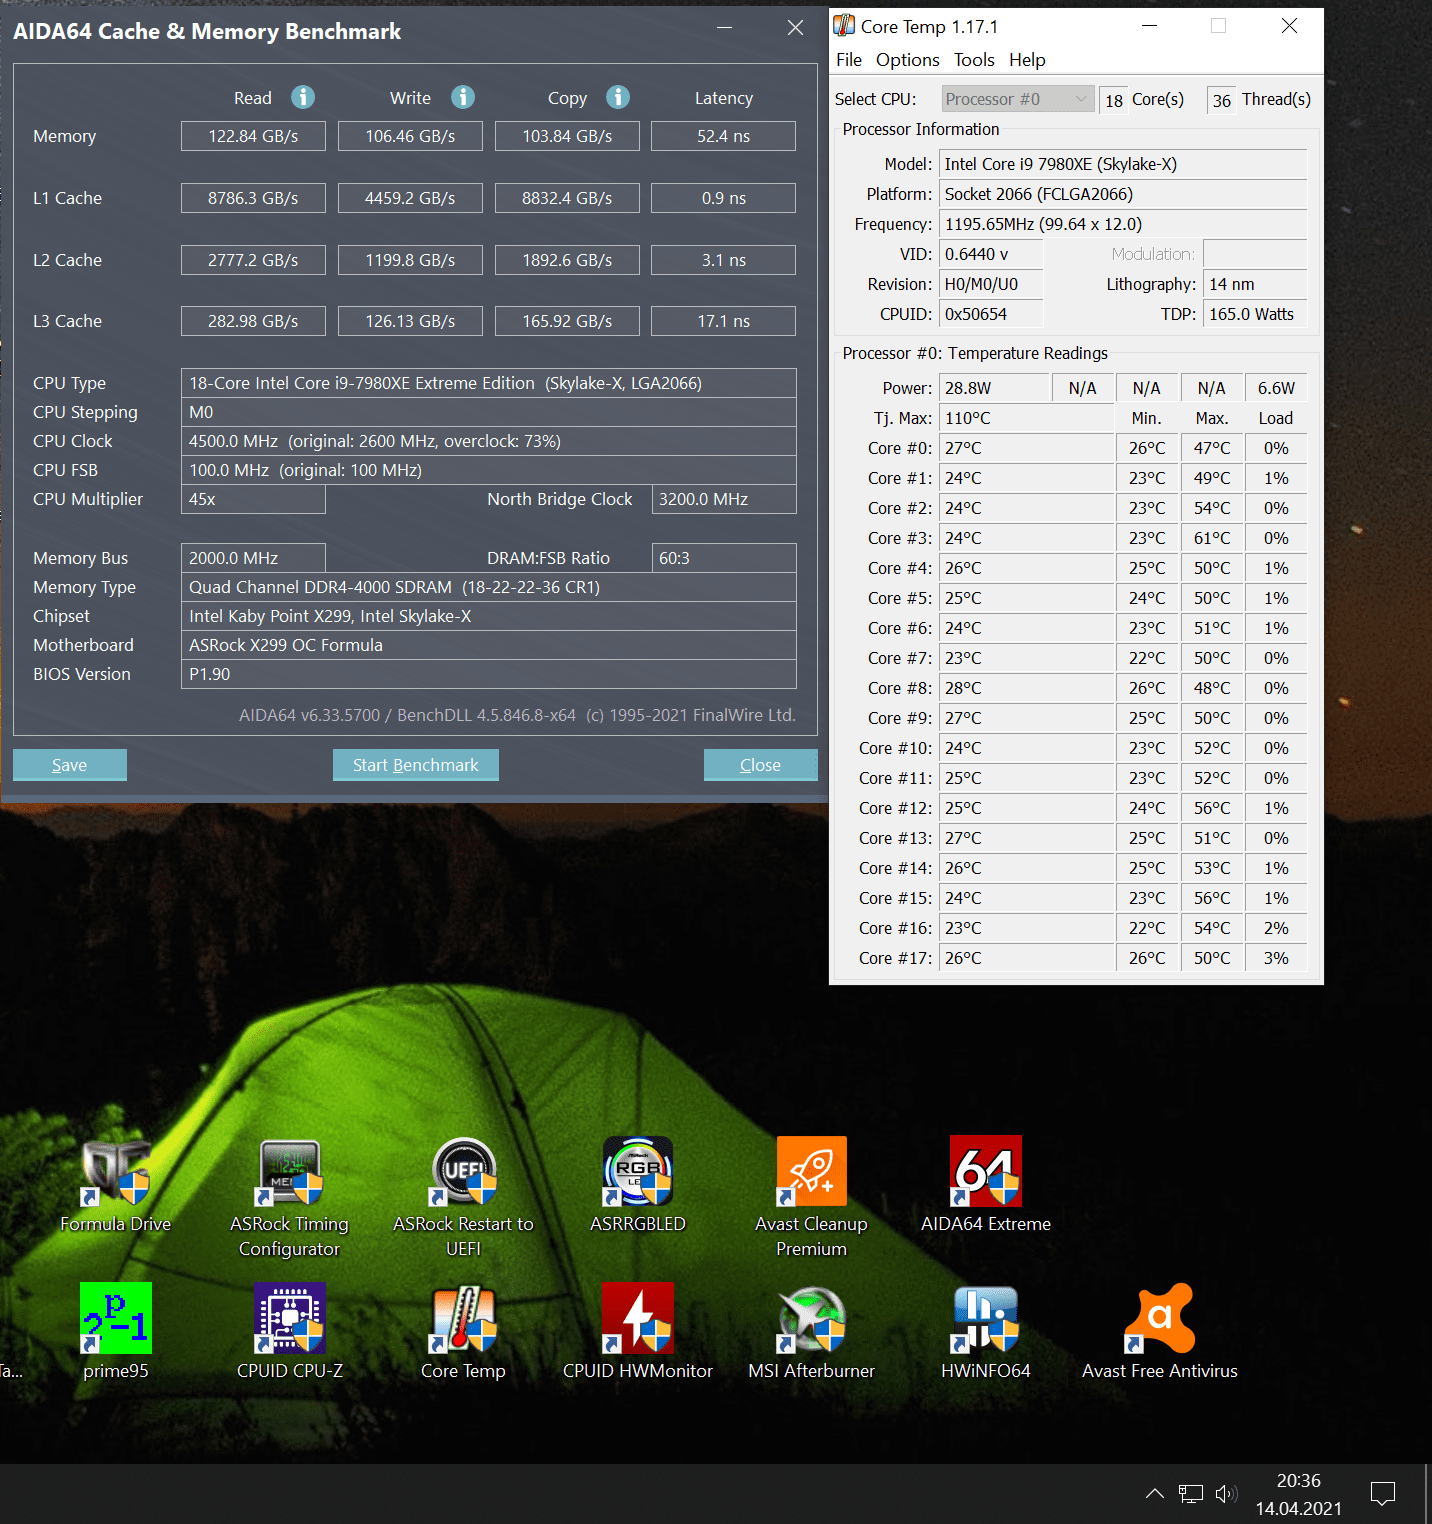Launch ASRock Restart to UEFI shortcut

(x=464, y=1198)
